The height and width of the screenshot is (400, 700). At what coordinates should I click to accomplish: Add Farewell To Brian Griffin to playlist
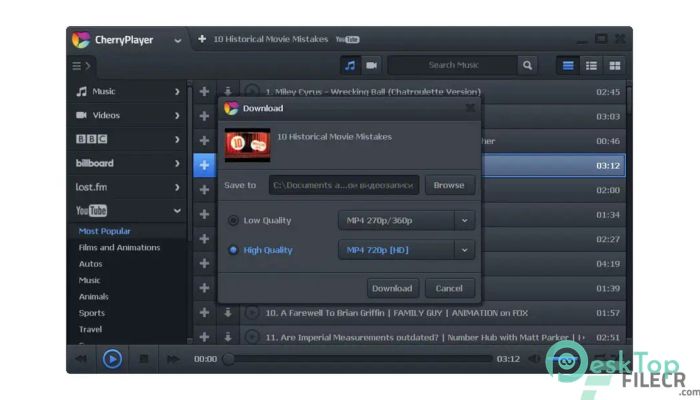click(x=204, y=312)
